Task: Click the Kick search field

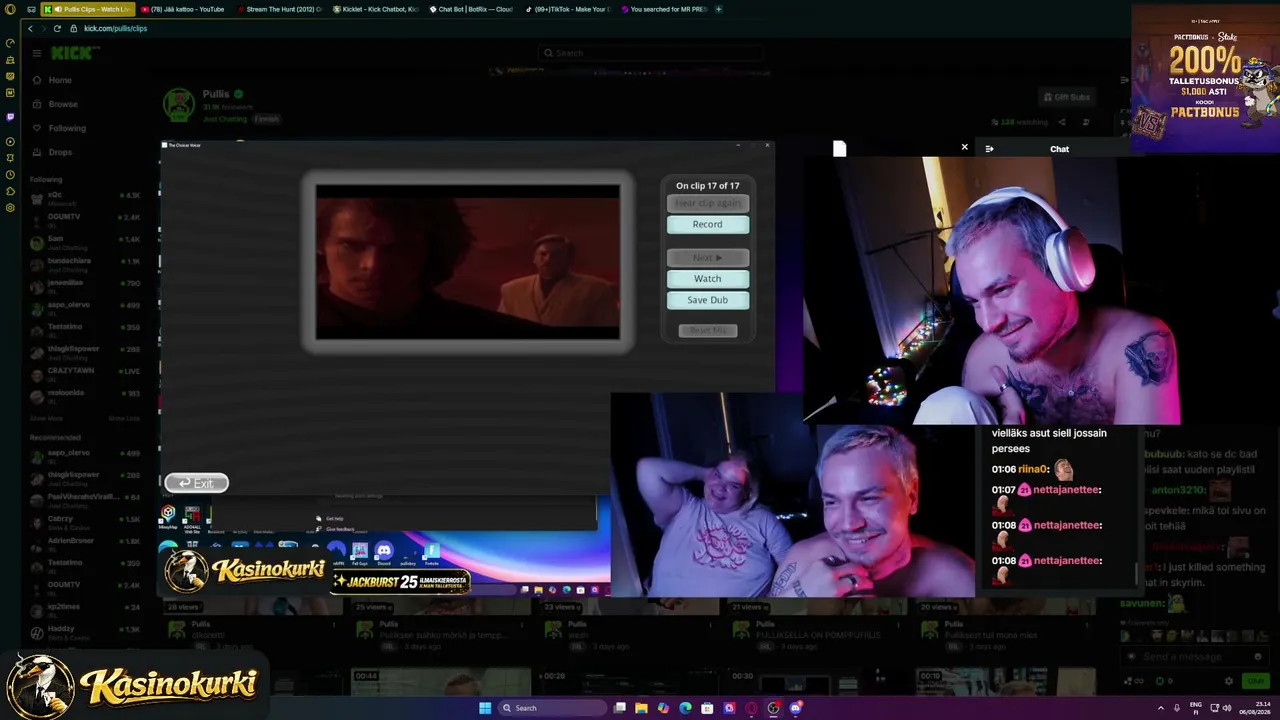Action: pos(650,53)
